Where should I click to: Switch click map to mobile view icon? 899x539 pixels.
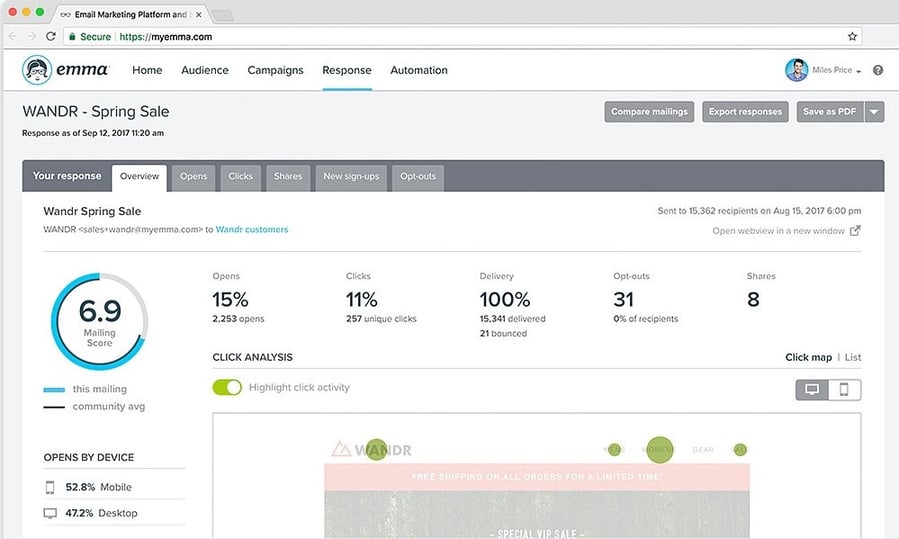tap(844, 389)
